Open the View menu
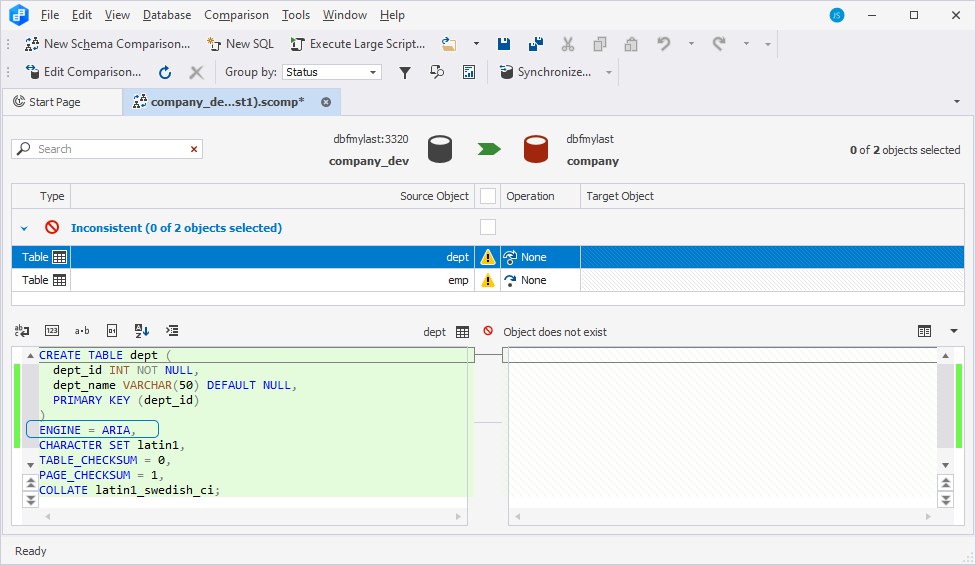Image resolution: width=976 pixels, height=565 pixels. (x=117, y=15)
